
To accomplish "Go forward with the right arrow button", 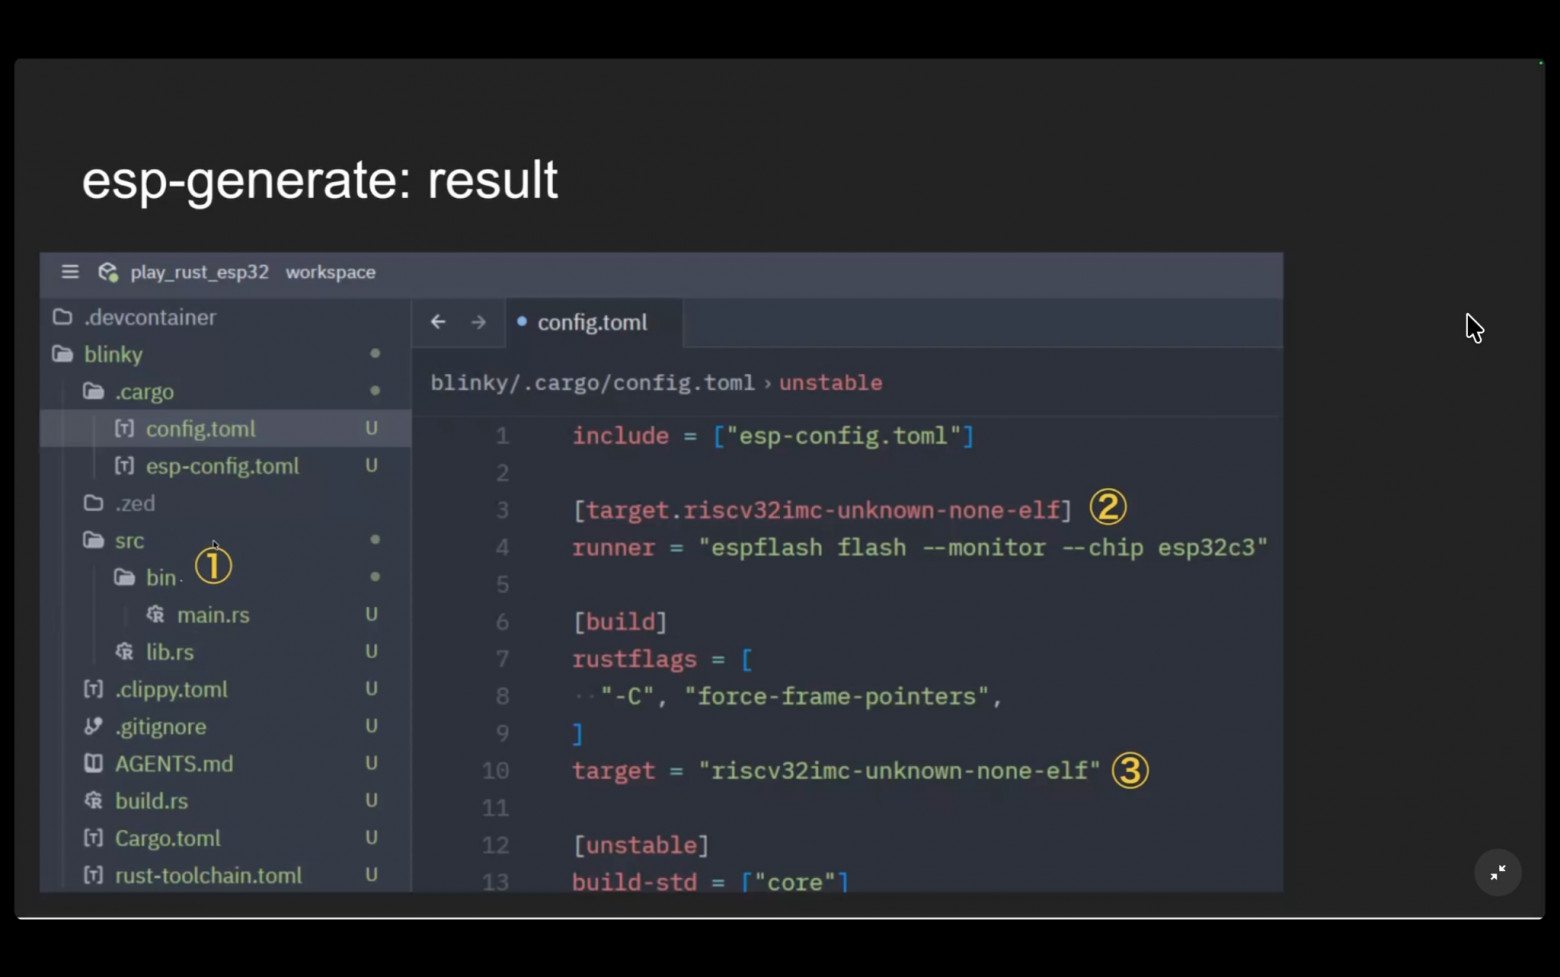I will pos(479,322).
